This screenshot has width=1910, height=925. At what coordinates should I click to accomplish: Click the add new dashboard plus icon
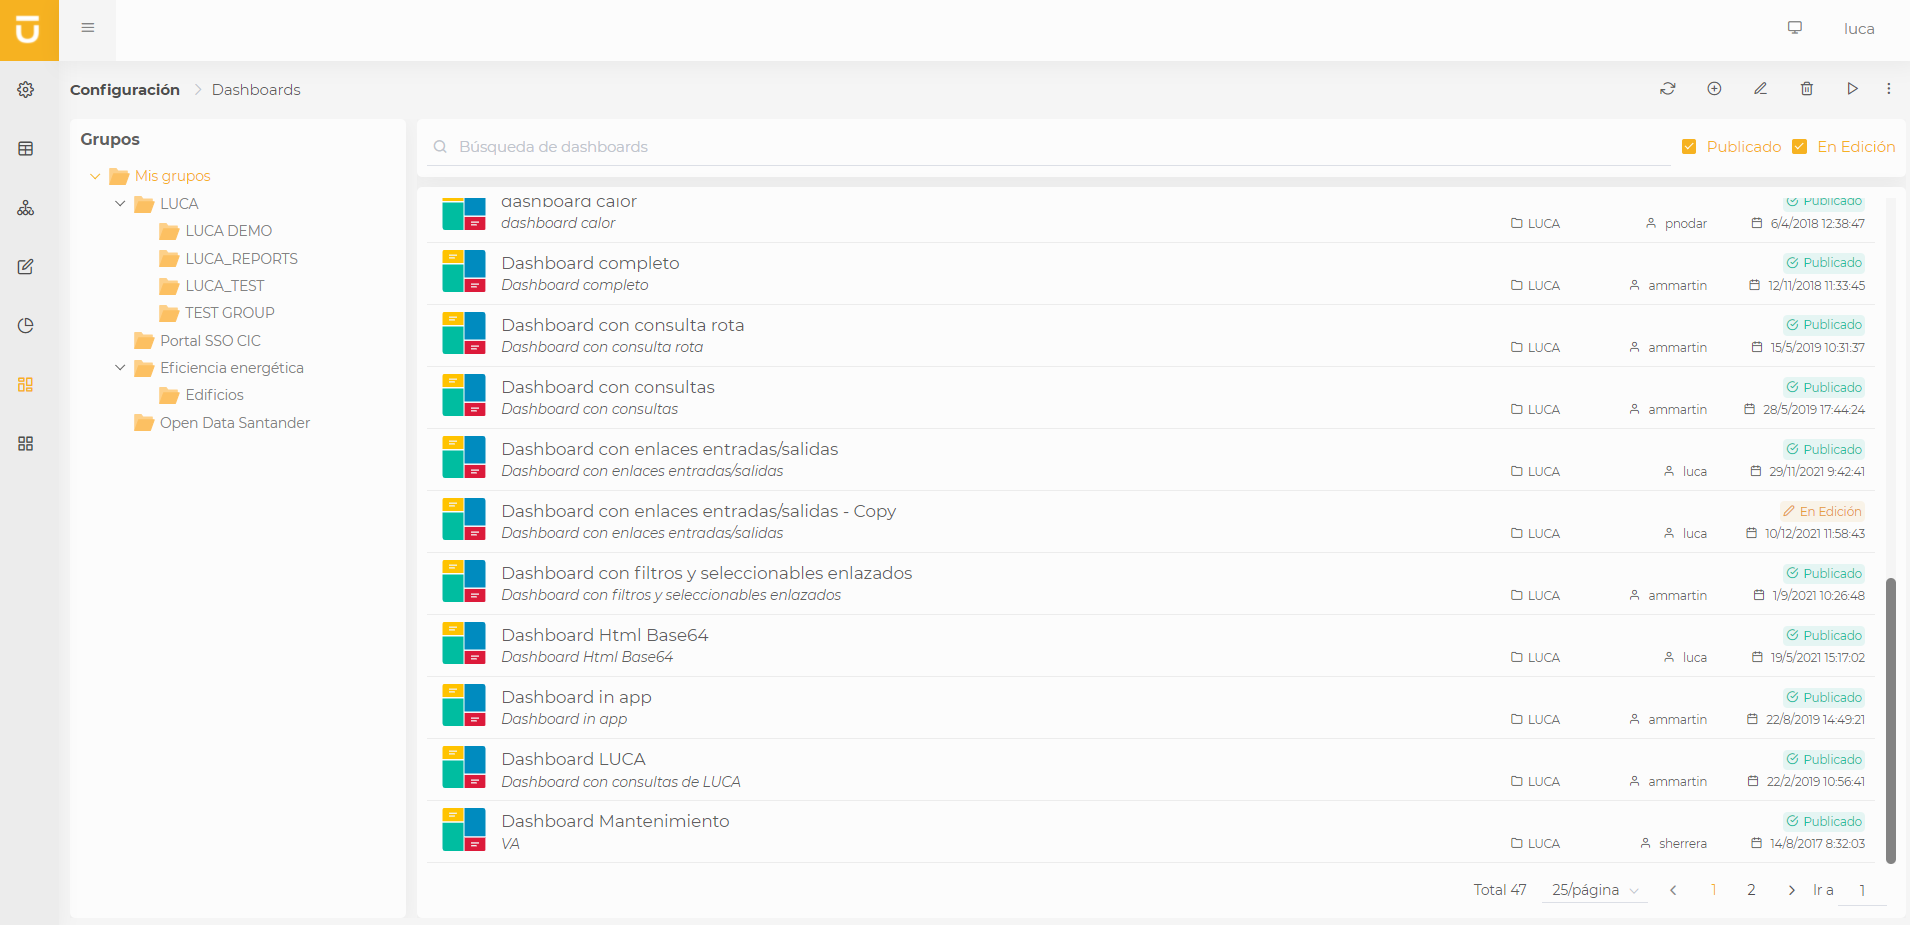(x=1714, y=89)
